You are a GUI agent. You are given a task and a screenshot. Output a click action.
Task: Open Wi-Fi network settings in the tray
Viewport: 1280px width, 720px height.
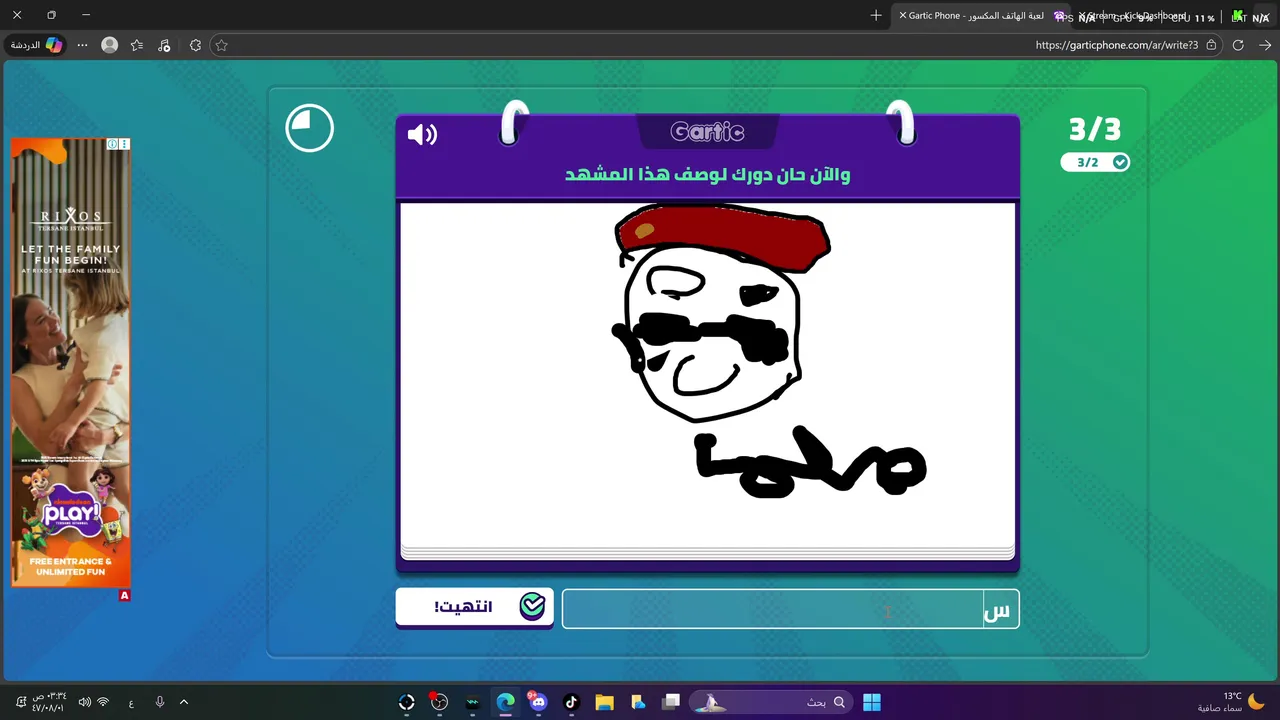pos(103,702)
